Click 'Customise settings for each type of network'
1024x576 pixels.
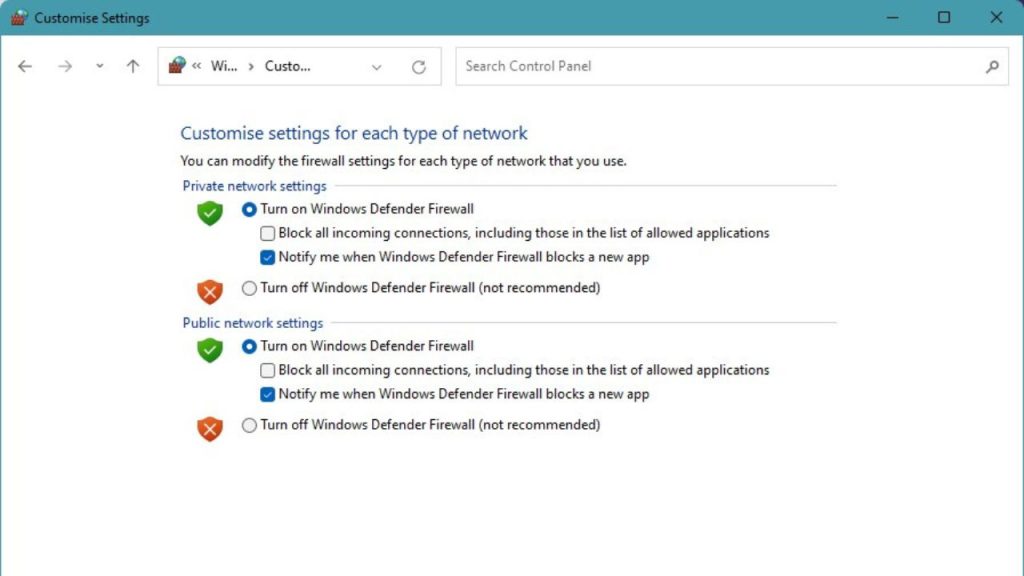353,133
